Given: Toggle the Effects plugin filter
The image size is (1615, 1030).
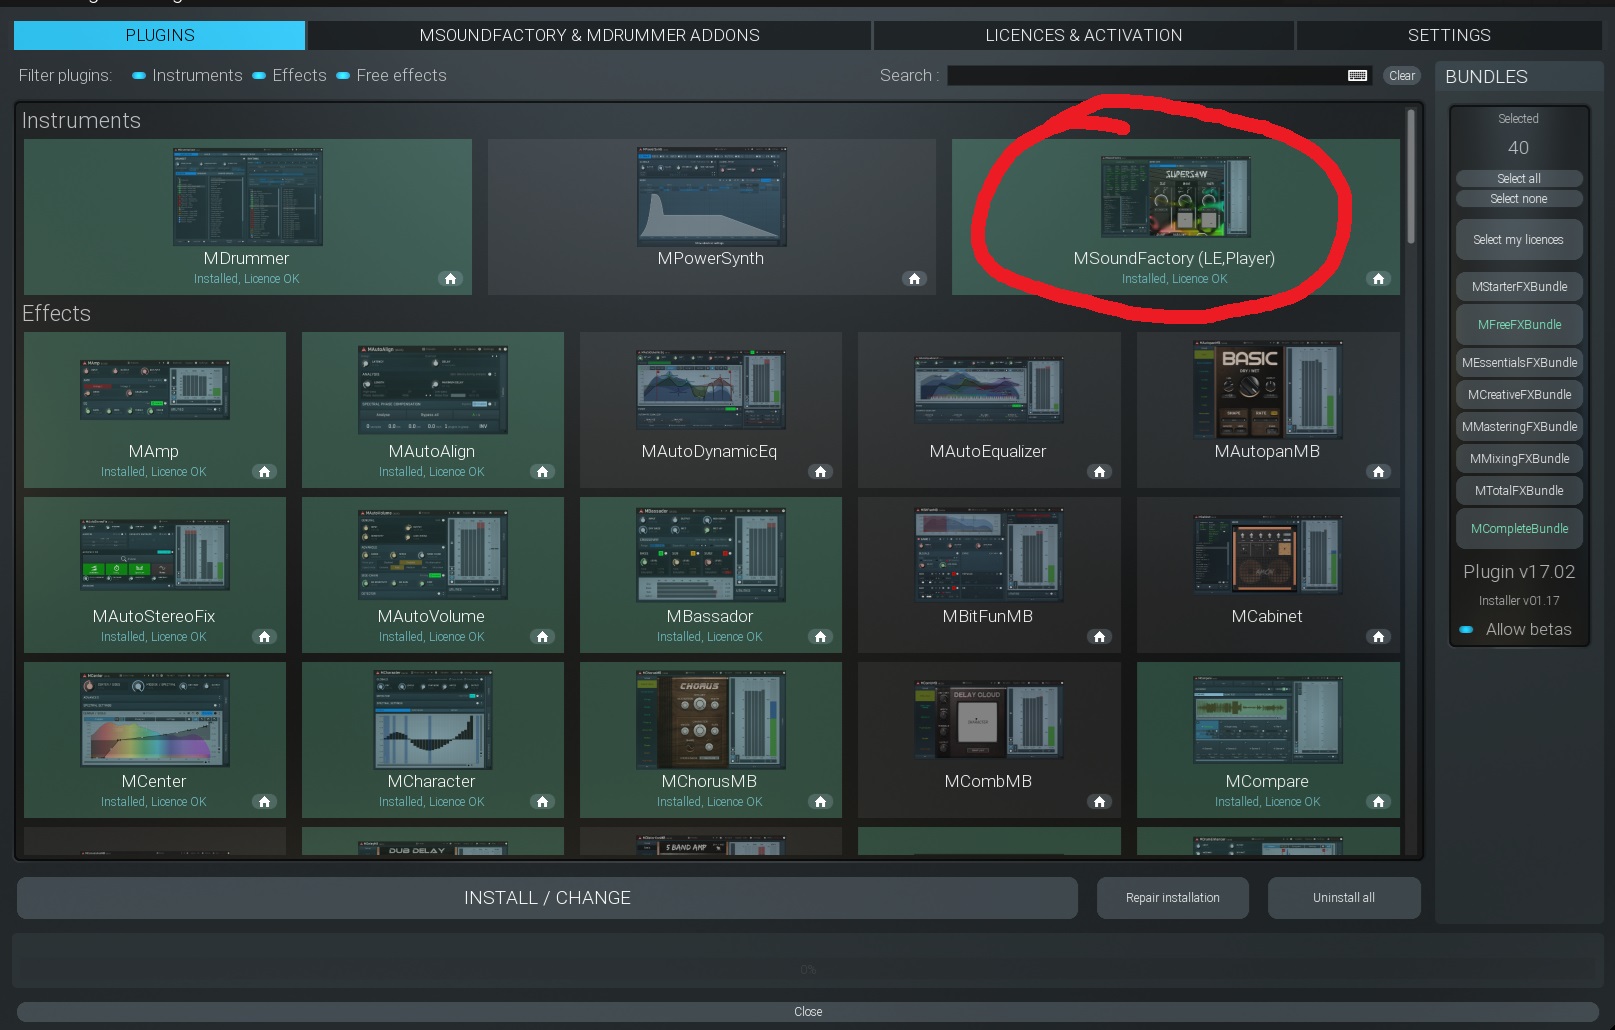Looking at the screenshot, I should click(259, 76).
